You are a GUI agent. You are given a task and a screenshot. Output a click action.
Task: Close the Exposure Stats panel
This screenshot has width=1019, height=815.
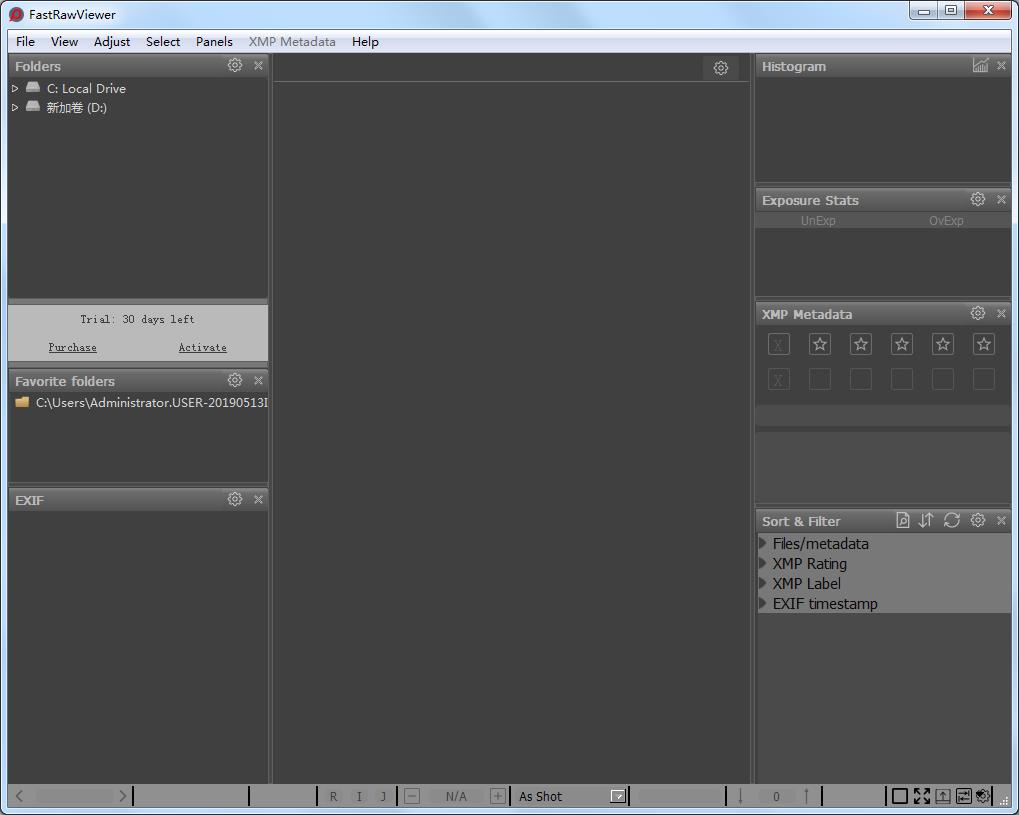point(1001,200)
